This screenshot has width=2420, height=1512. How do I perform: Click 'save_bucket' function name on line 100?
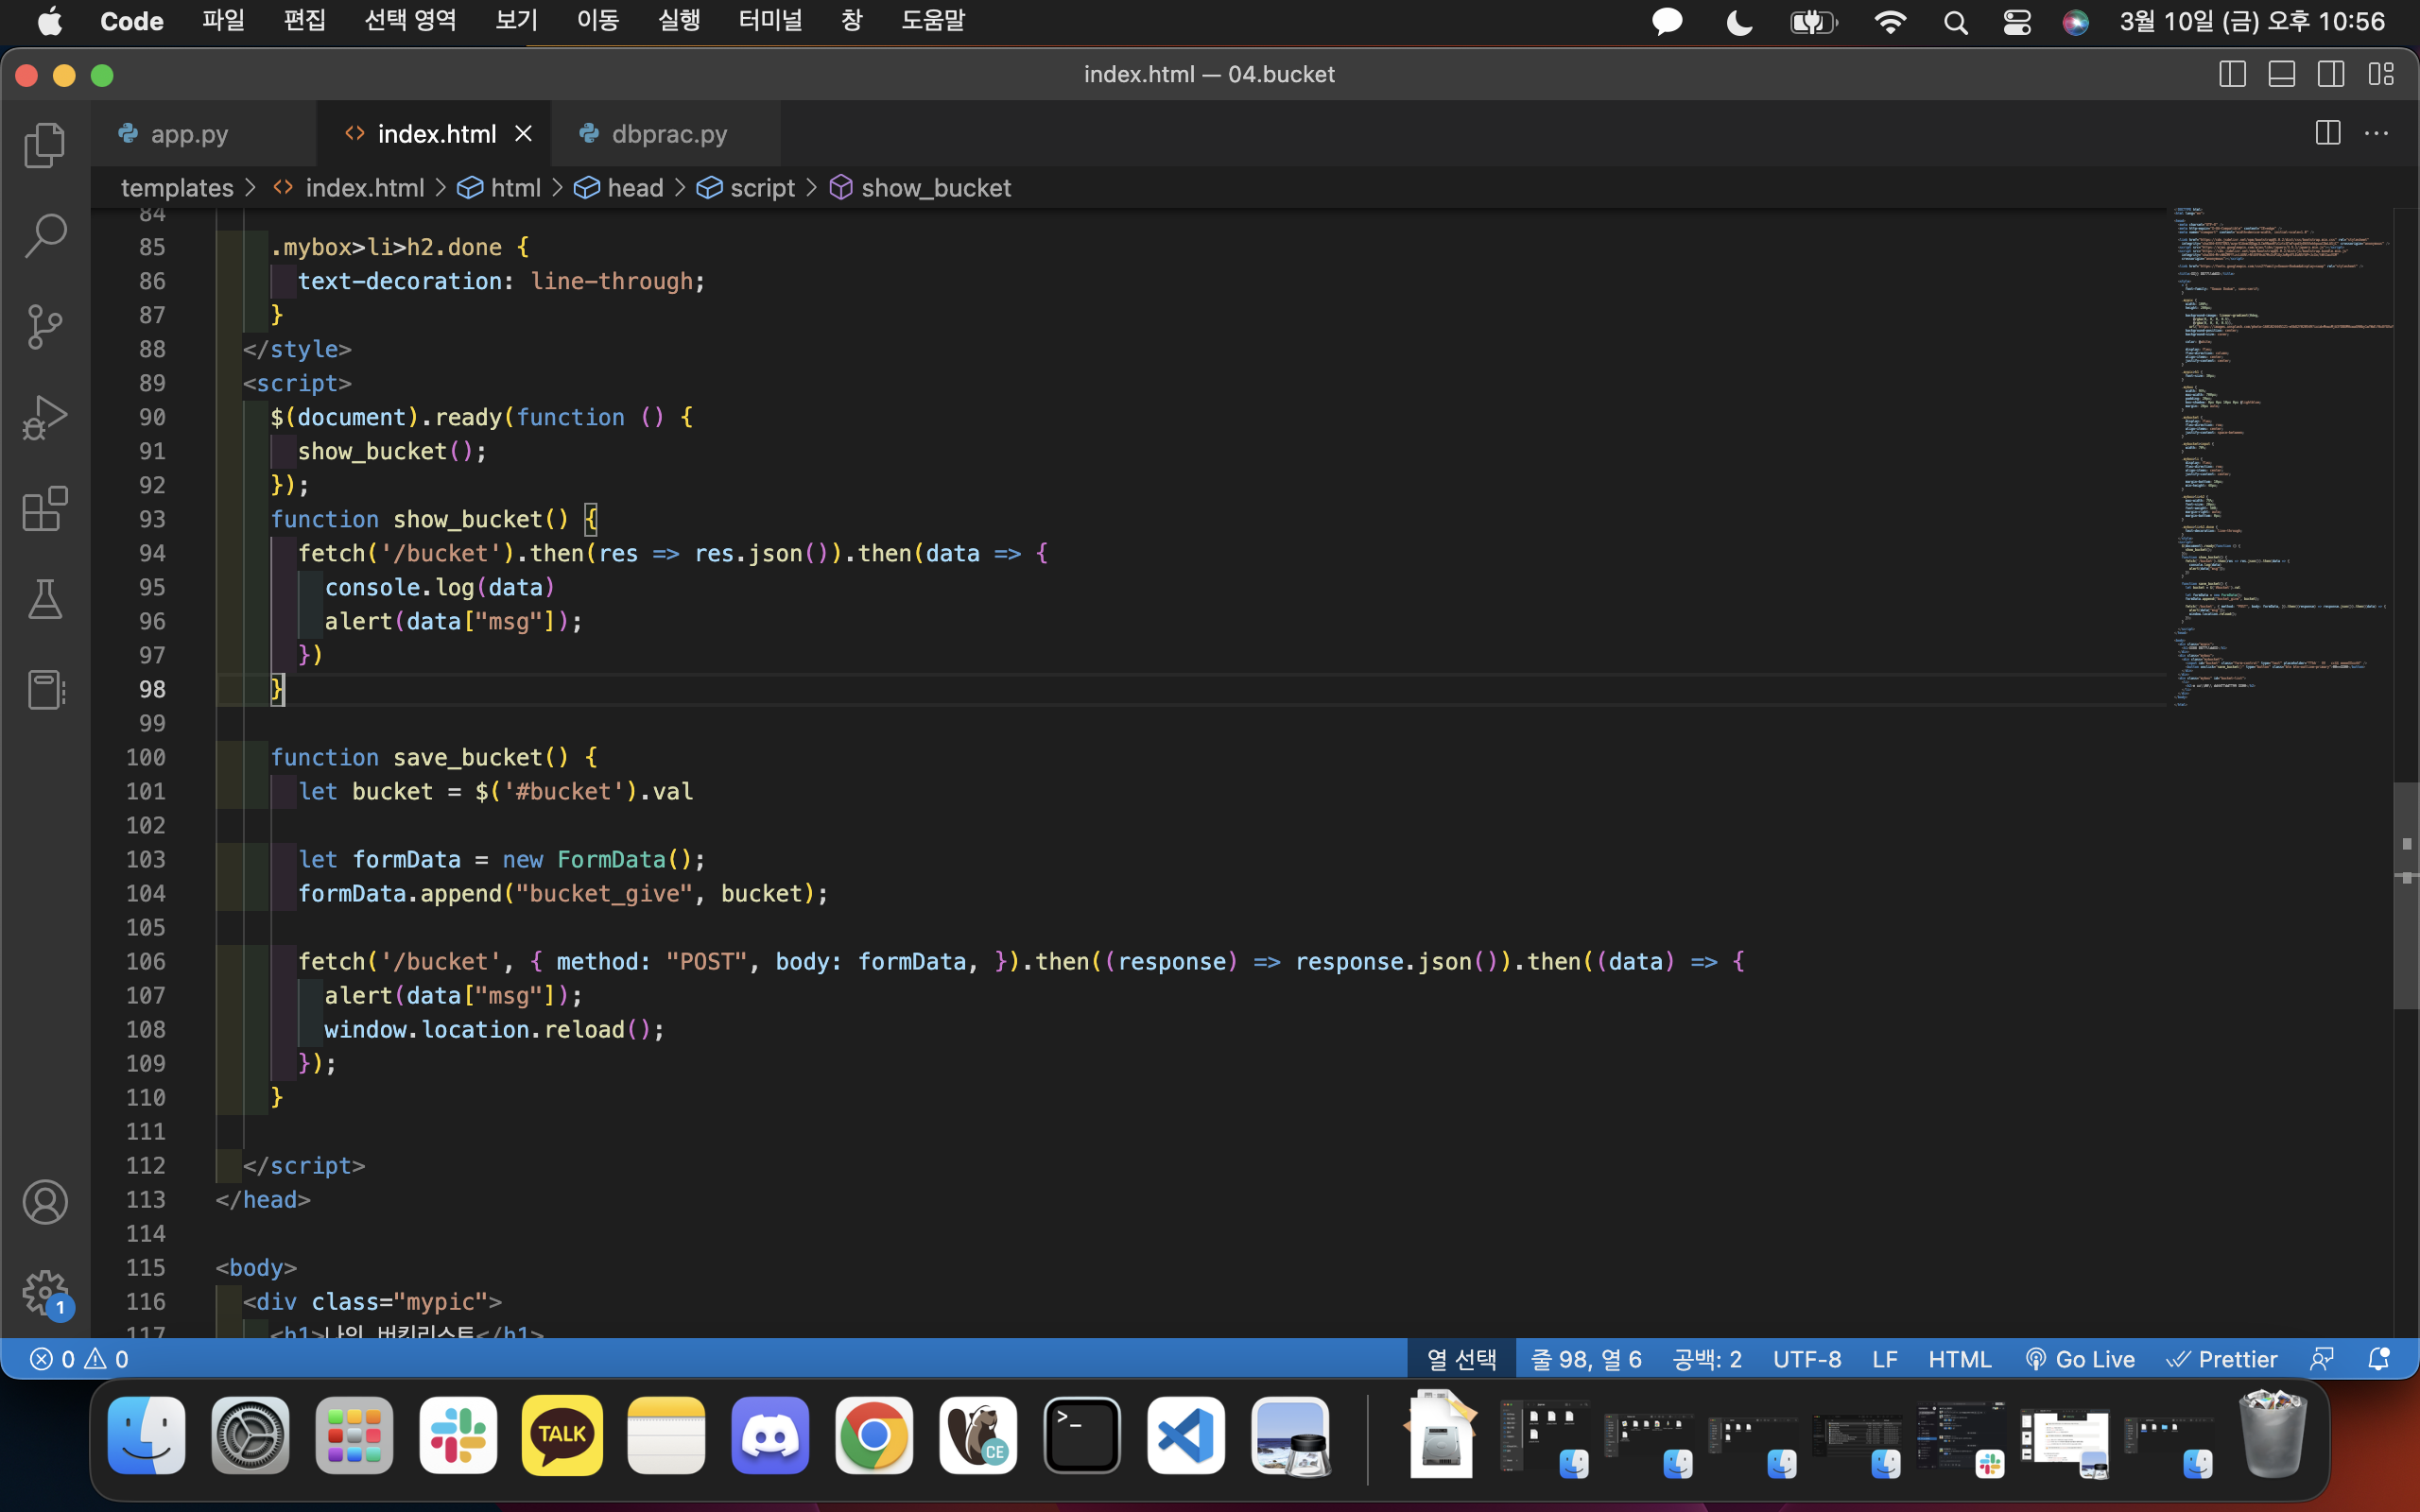point(468,757)
